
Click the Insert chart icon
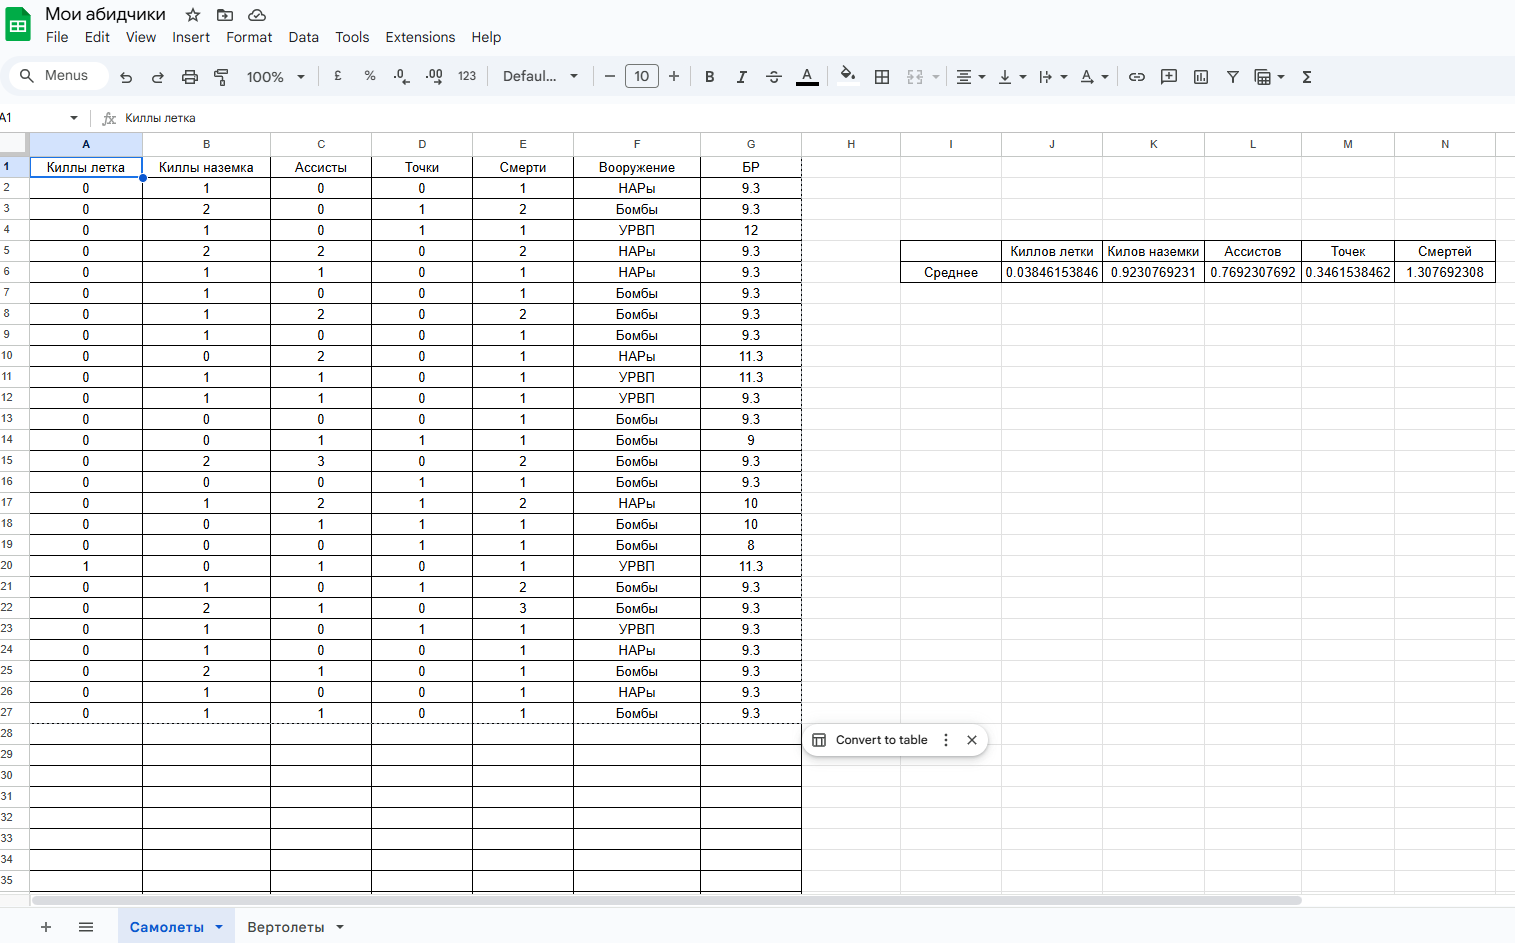pyautogui.click(x=1201, y=77)
